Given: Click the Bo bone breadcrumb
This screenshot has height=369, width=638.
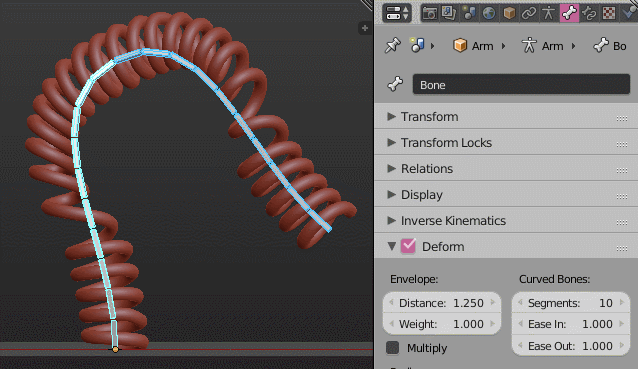Looking at the screenshot, I should pos(610,46).
